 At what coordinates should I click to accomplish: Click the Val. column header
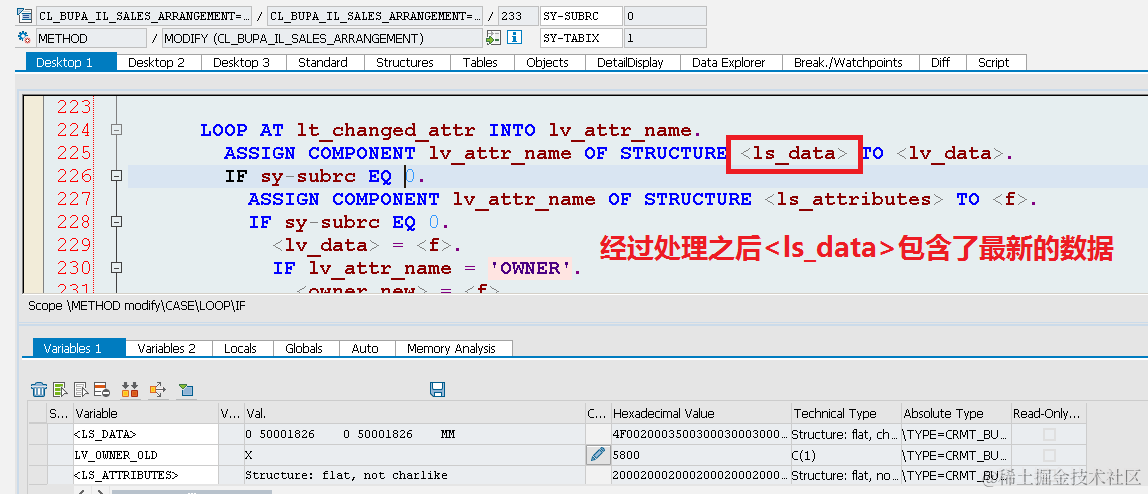point(414,413)
